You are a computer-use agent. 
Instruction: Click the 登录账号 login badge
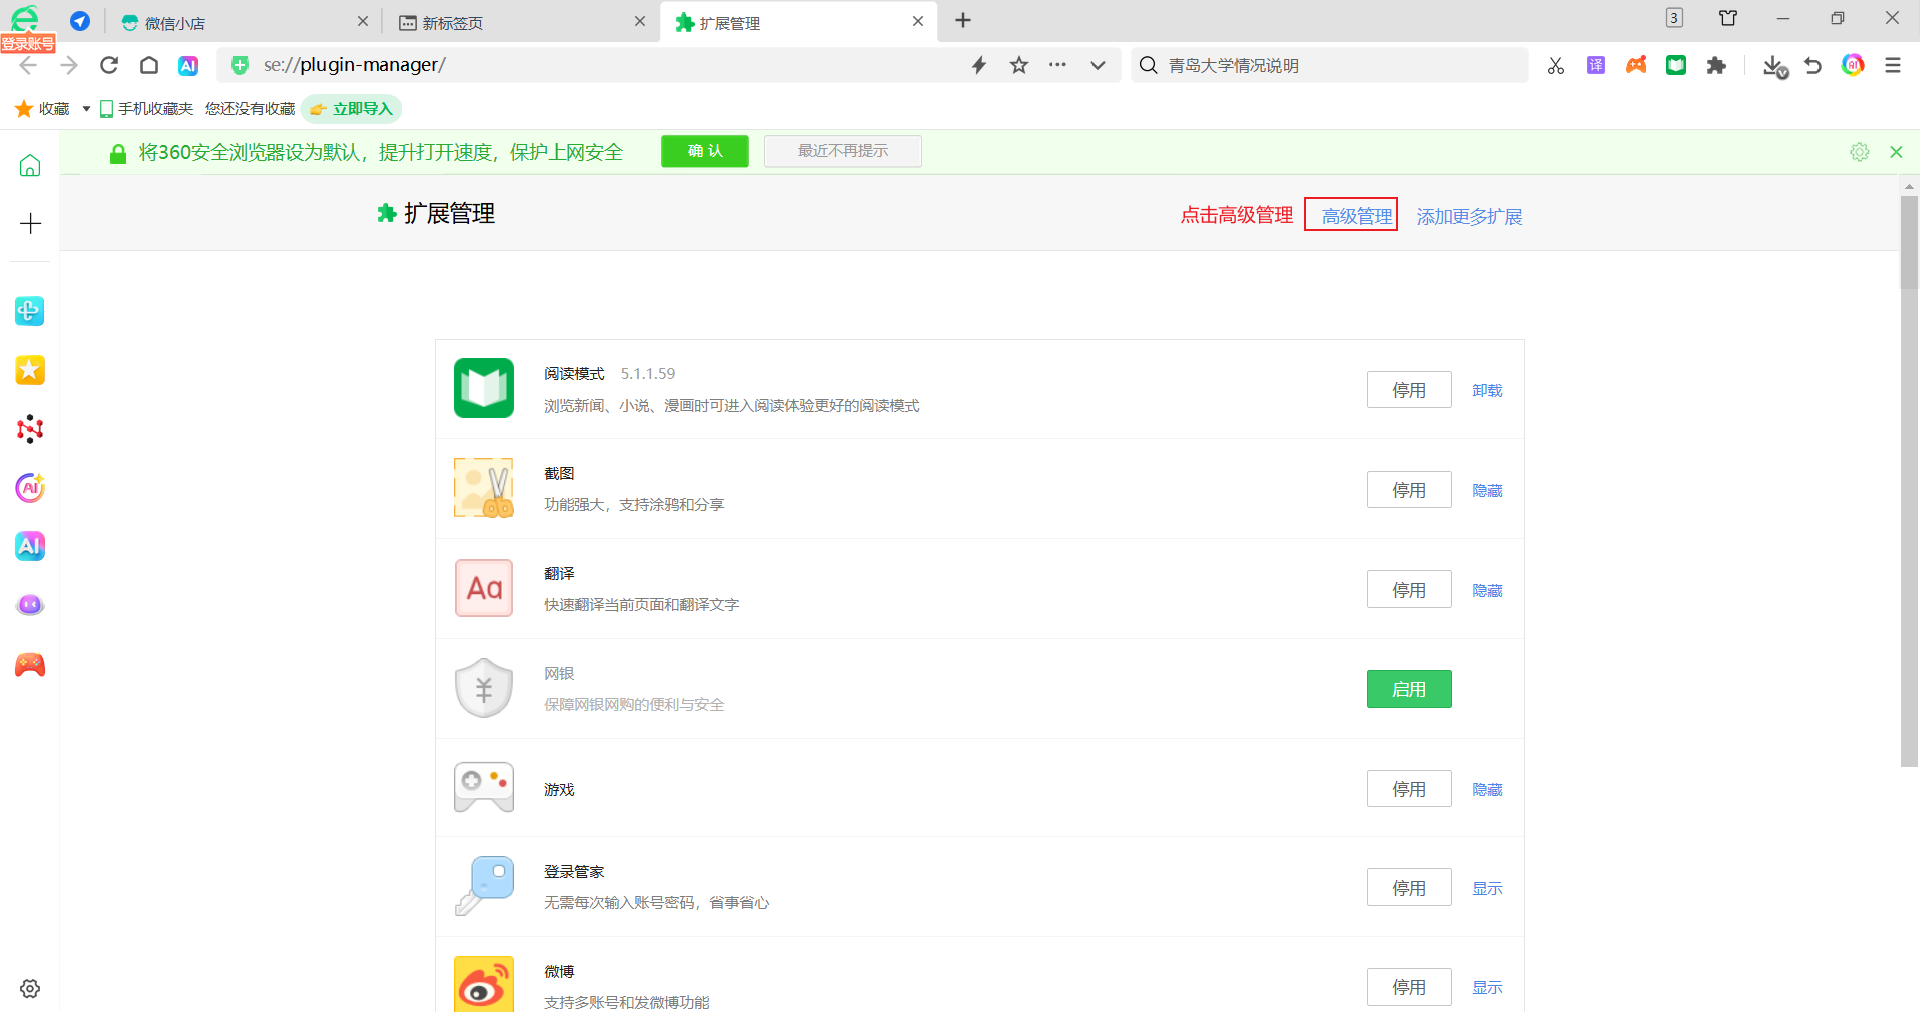click(x=28, y=43)
